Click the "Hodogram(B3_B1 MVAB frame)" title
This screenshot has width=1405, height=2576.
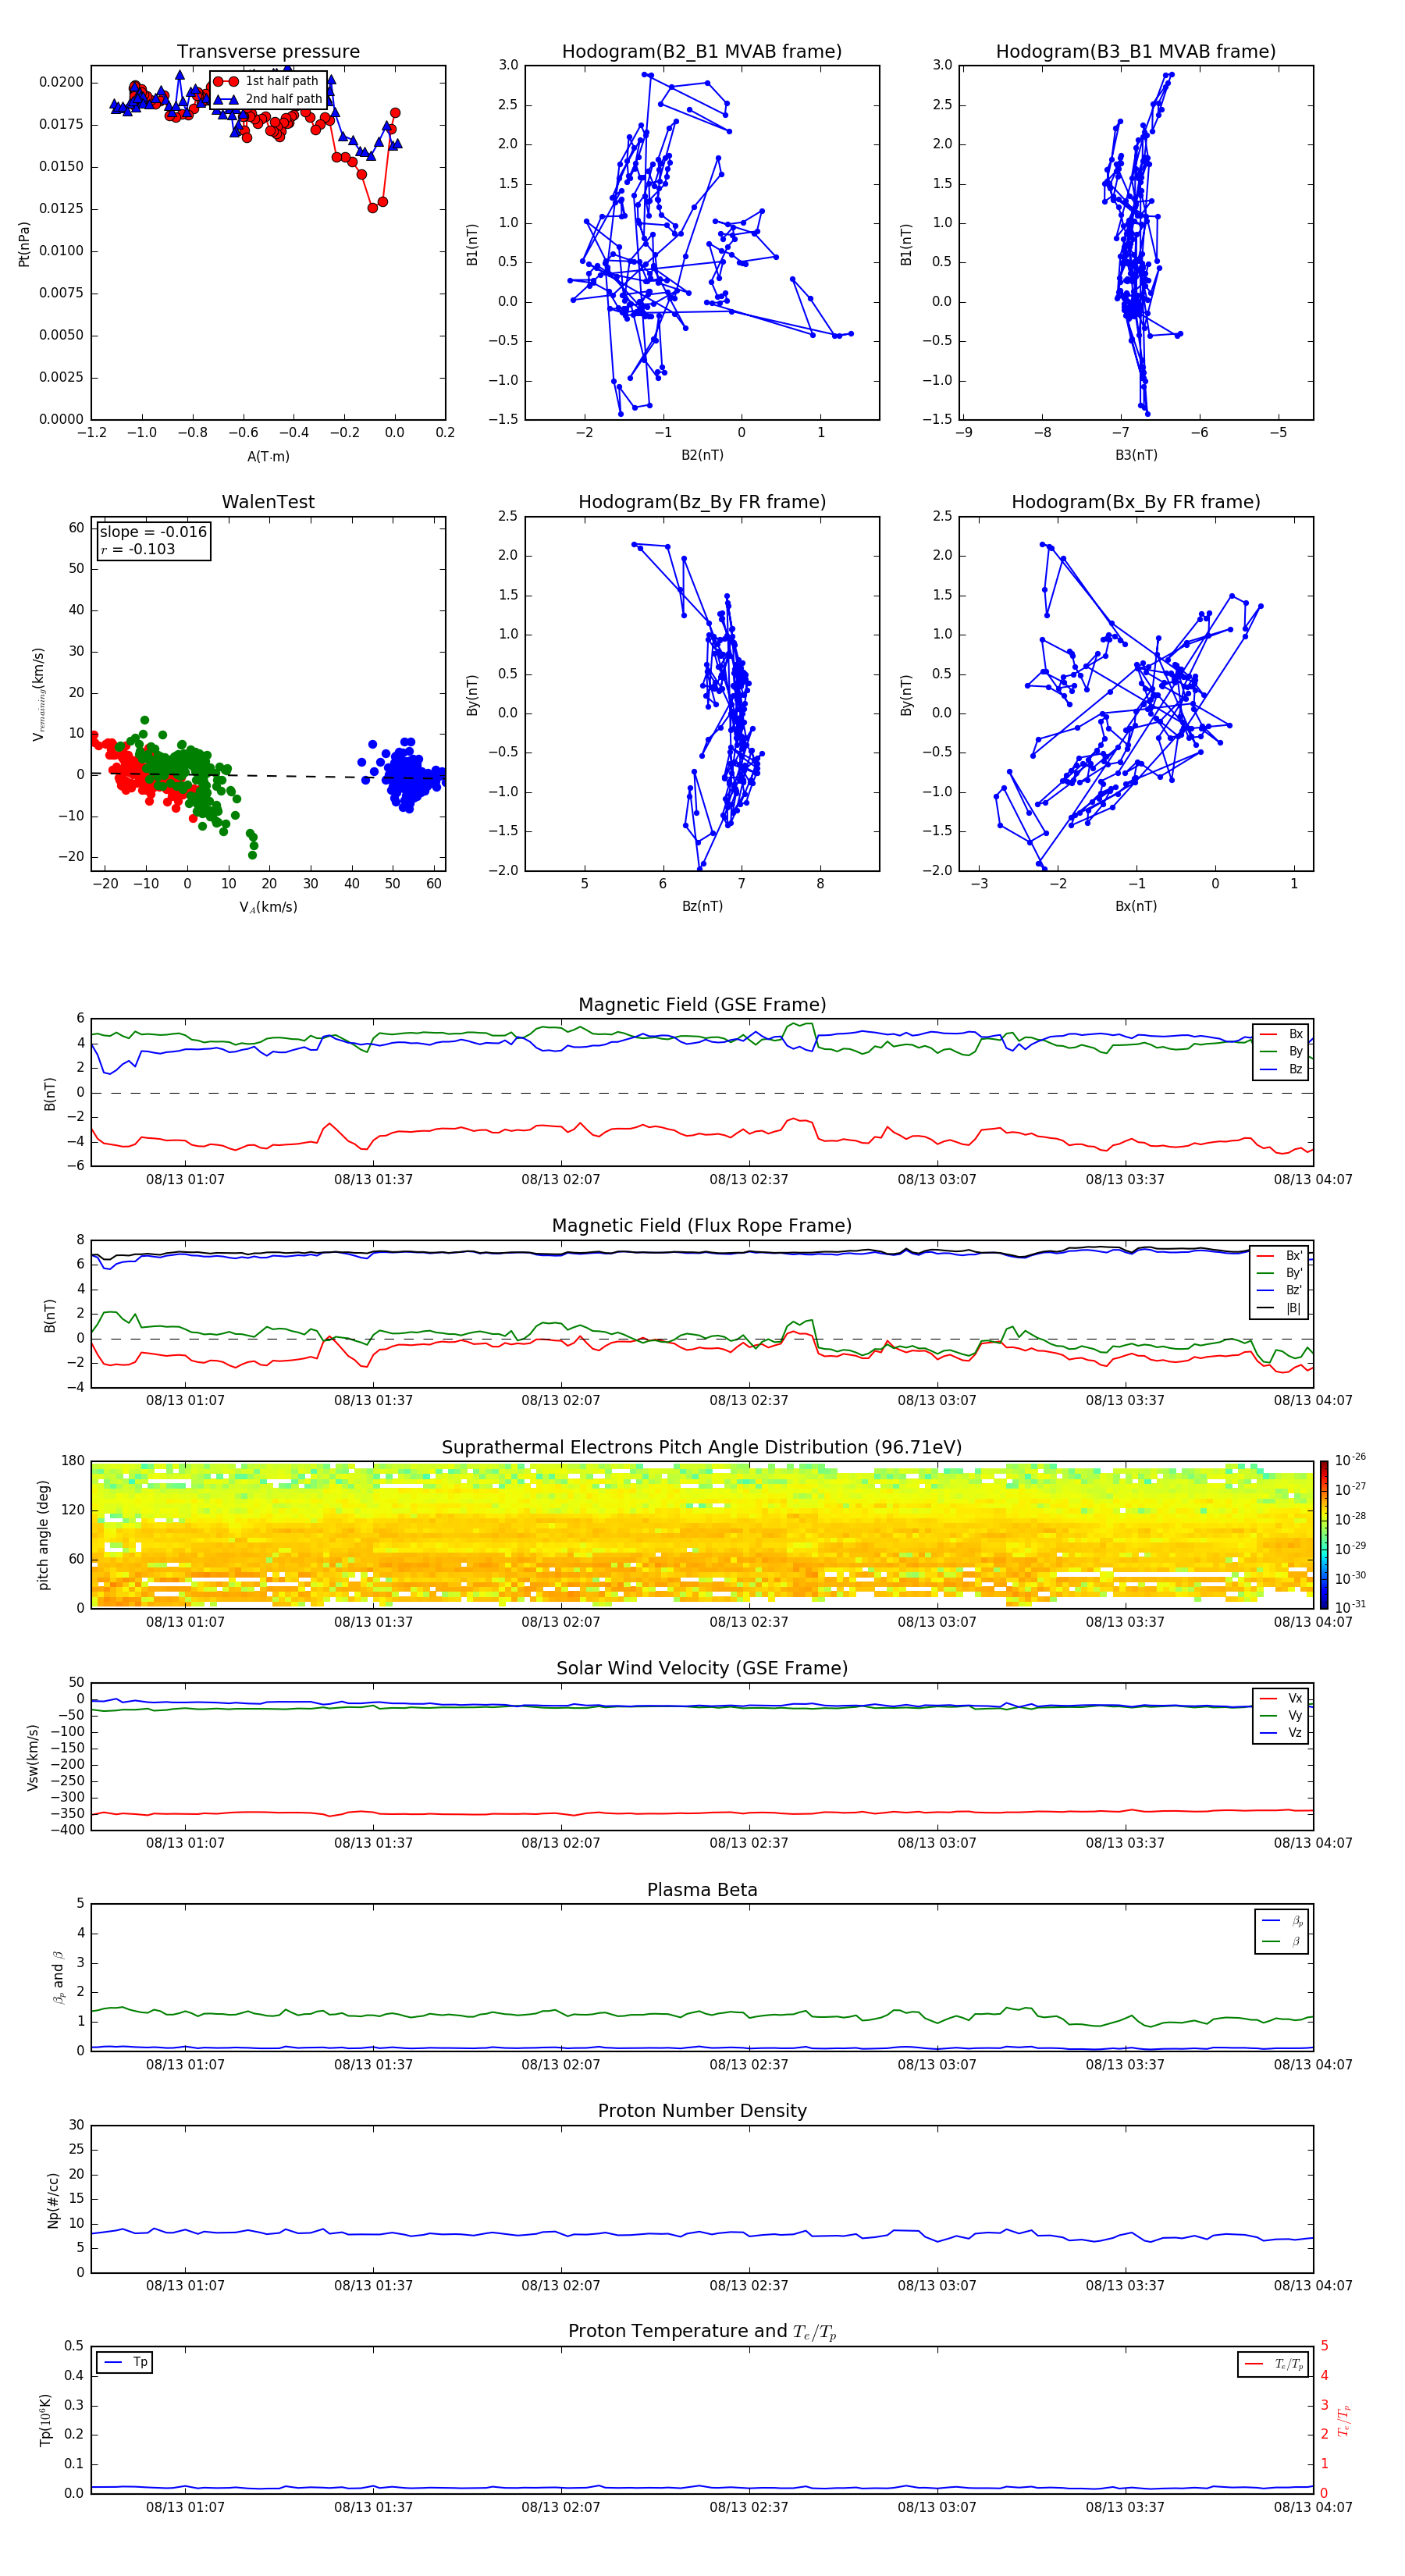click(1136, 52)
